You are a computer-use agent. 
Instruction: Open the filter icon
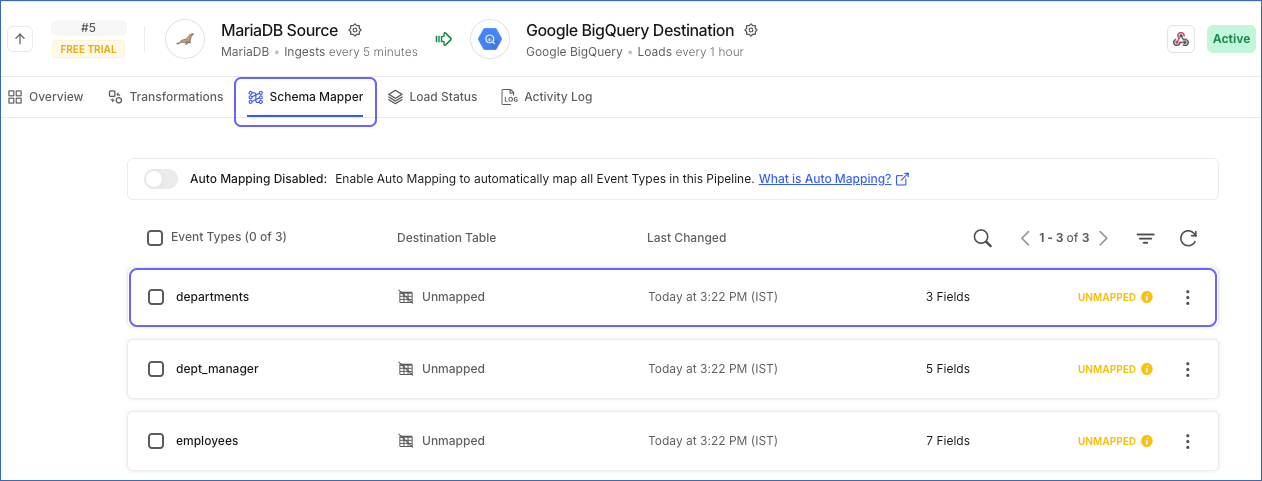click(1145, 238)
